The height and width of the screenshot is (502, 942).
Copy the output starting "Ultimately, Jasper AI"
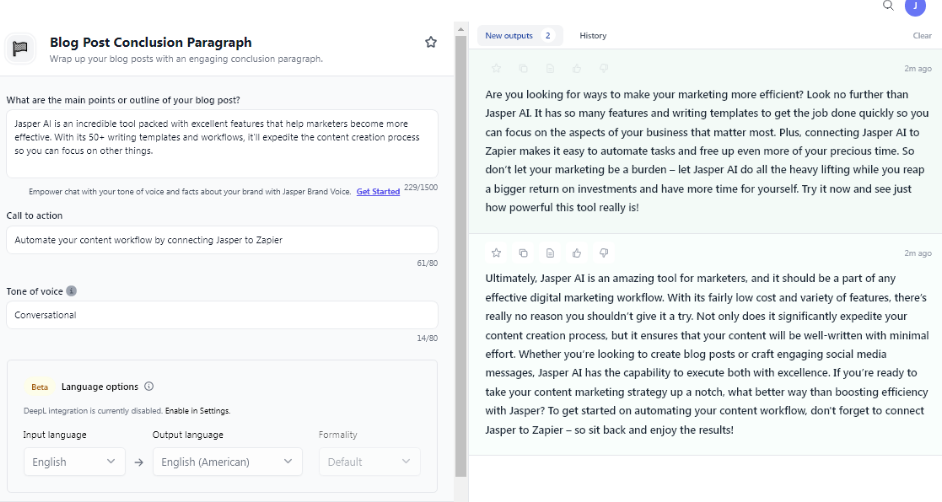point(523,253)
